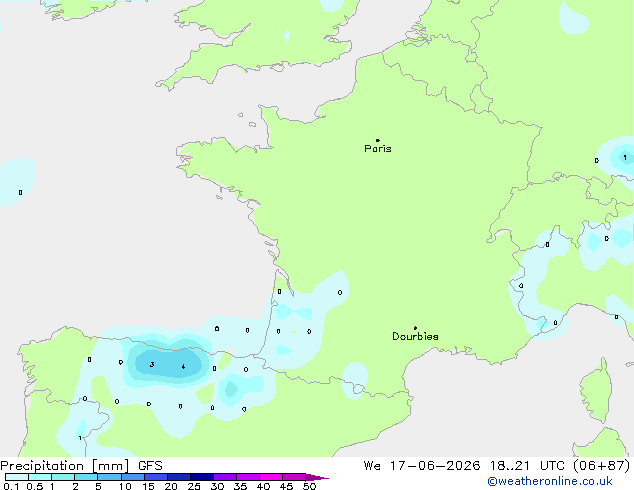Viewport: 634px width, 490px height.
Task: Pick the 1–2 mm legend swatch
Action: [63, 477]
